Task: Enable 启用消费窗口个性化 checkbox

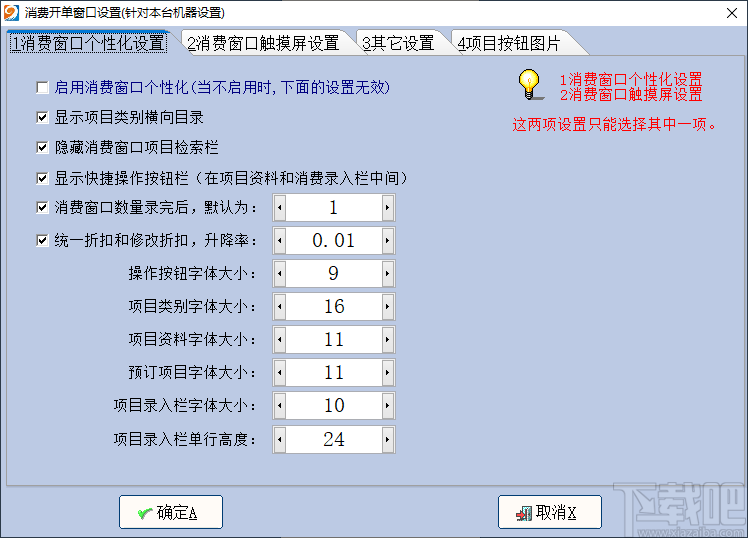Action: click(42, 88)
